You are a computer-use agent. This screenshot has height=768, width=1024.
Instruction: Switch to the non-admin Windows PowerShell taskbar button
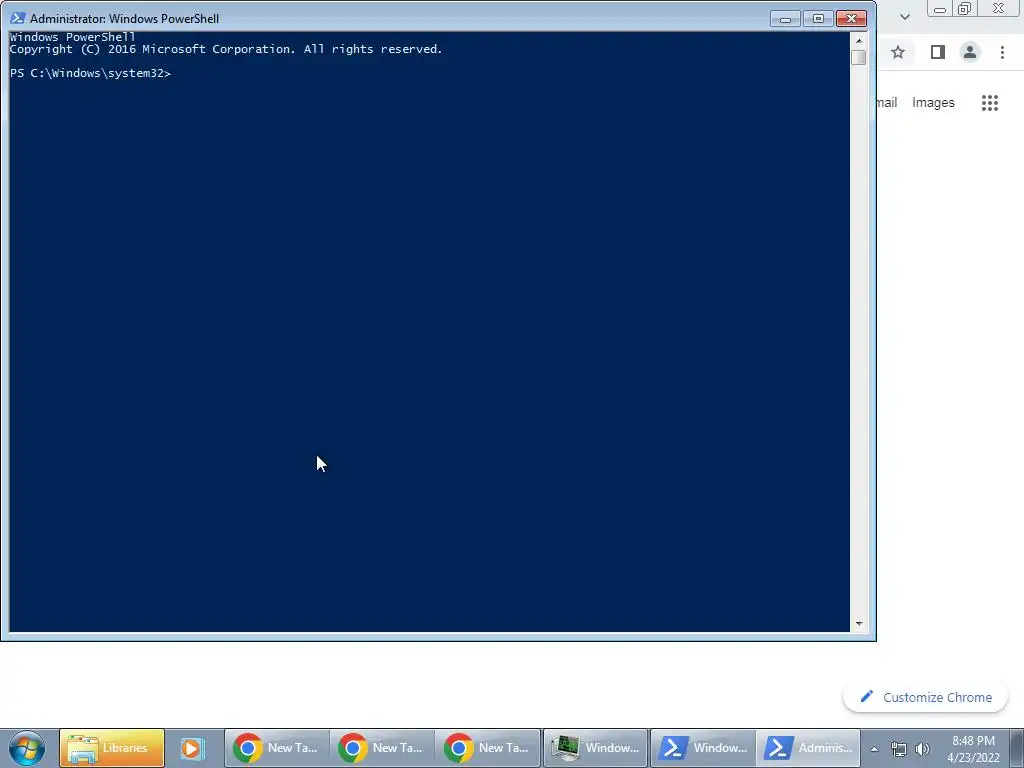703,748
